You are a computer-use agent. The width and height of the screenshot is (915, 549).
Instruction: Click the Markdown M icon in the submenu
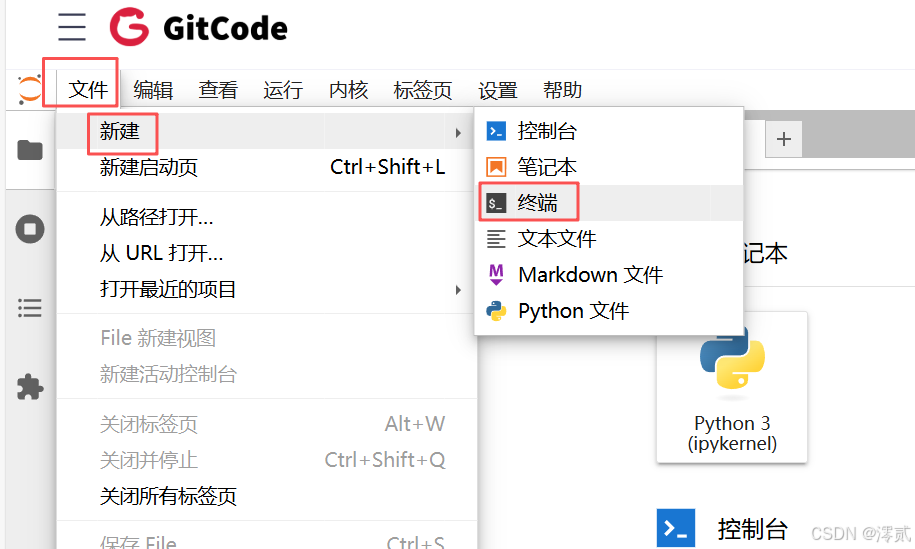[x=496, y=275]
